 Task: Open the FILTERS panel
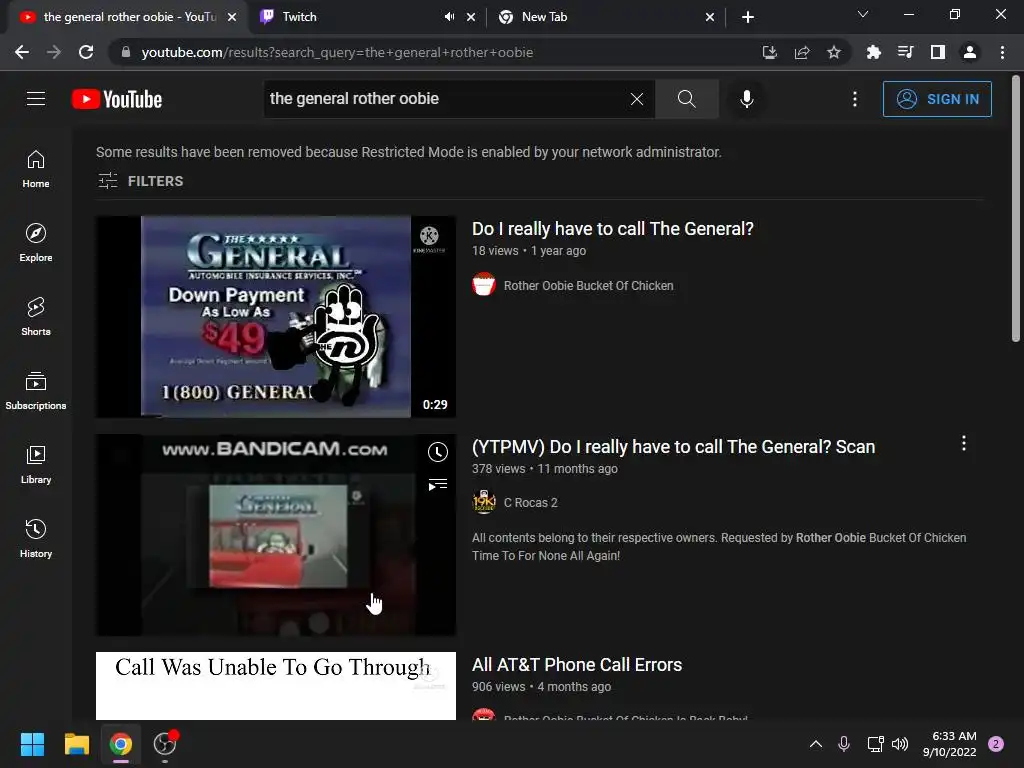140,181
